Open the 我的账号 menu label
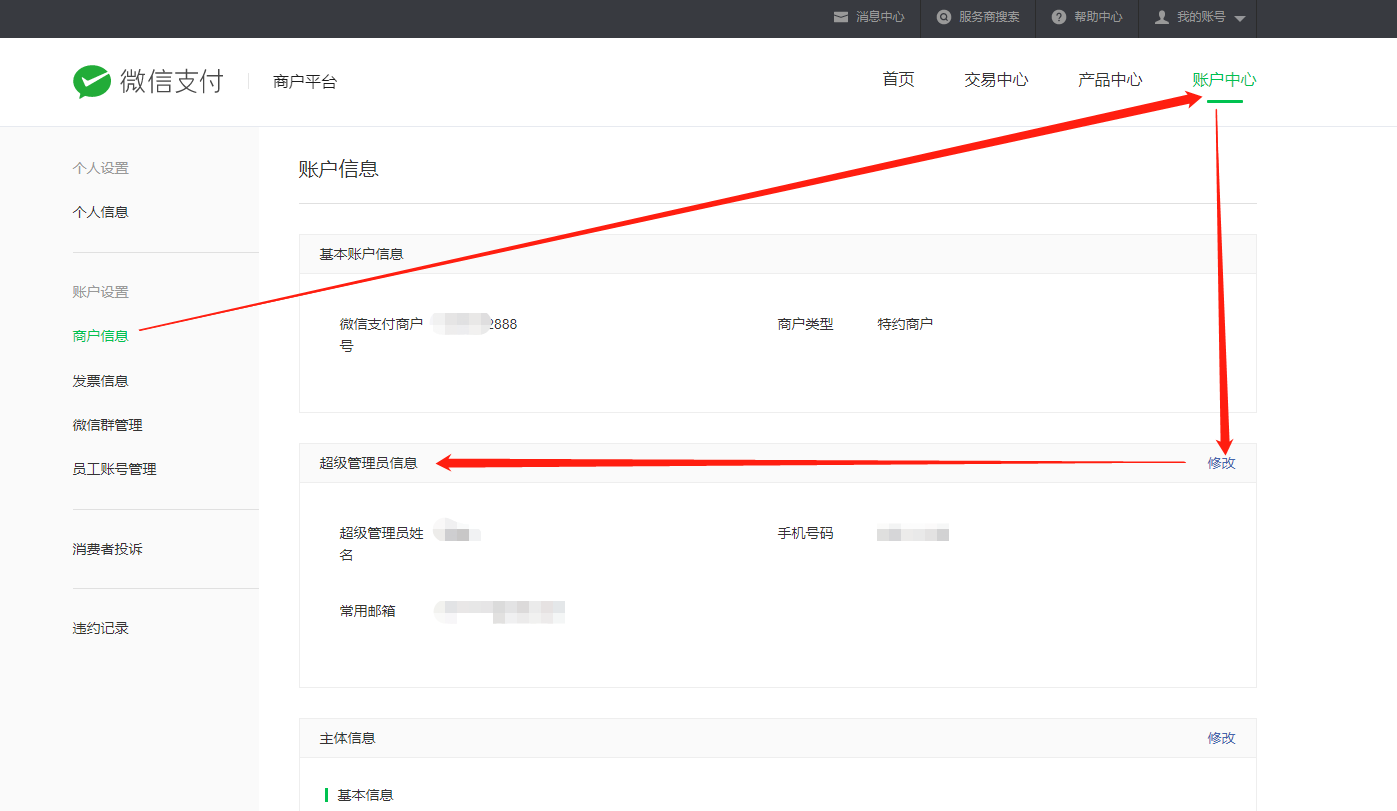The height and width of the screenshot is (811, 1397). tap(1201, 17)
